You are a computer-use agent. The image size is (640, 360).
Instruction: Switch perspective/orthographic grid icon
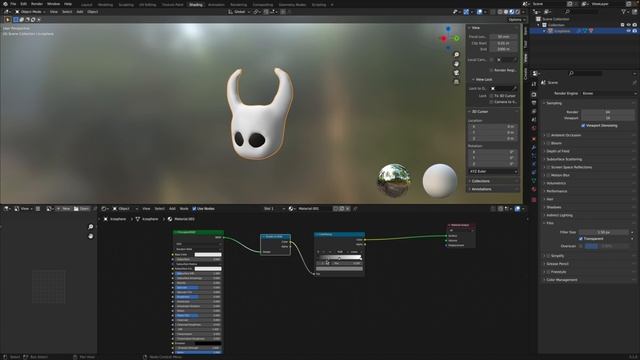(456, 82)
